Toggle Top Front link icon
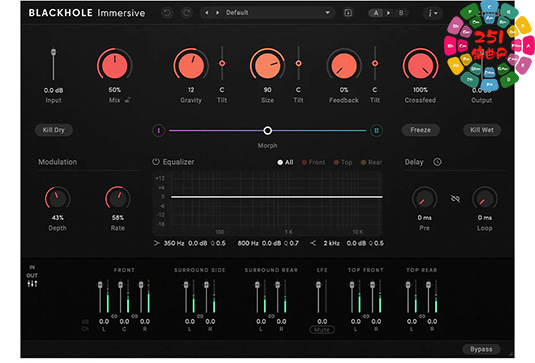535x363 pixels. tap(366, 317)
